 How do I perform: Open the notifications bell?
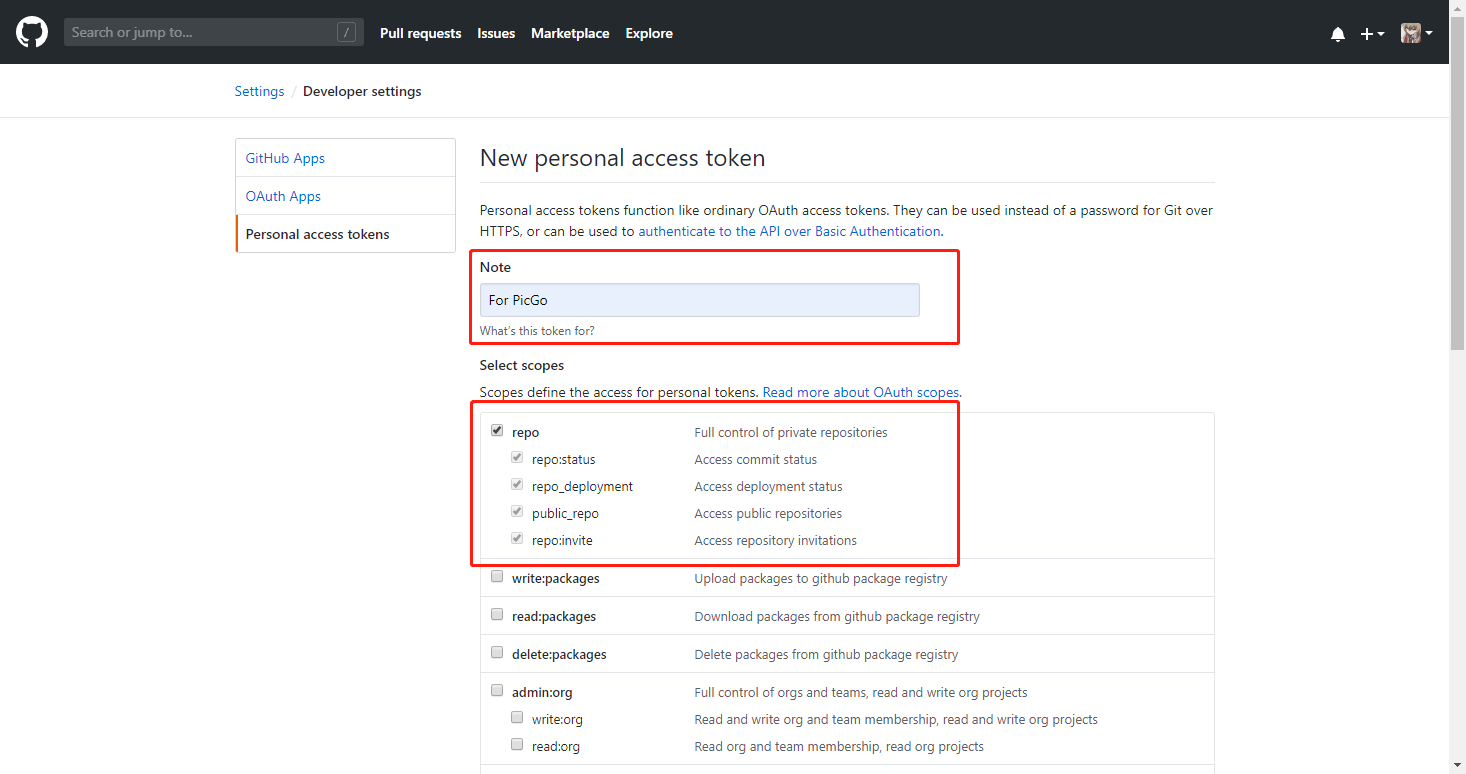[1338, 33]
